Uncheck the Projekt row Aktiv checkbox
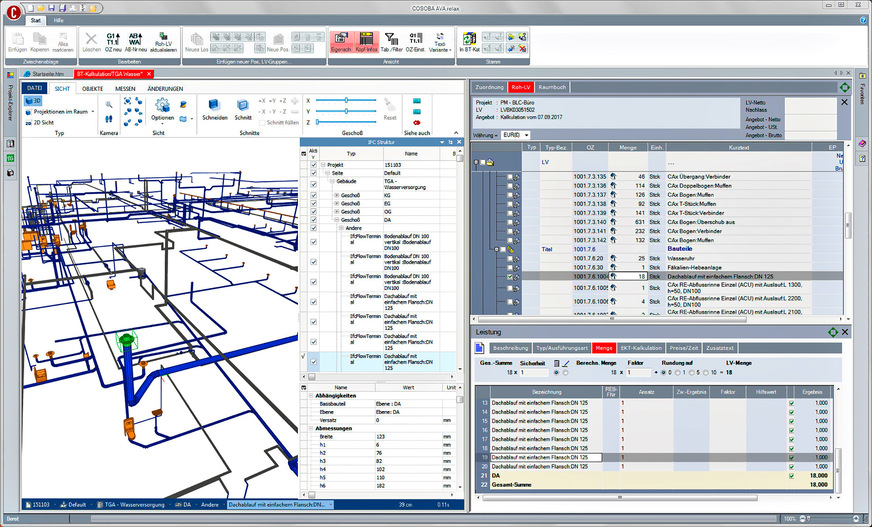The height and width of the screenshot is (527, 872). click(x=313, y=165)
